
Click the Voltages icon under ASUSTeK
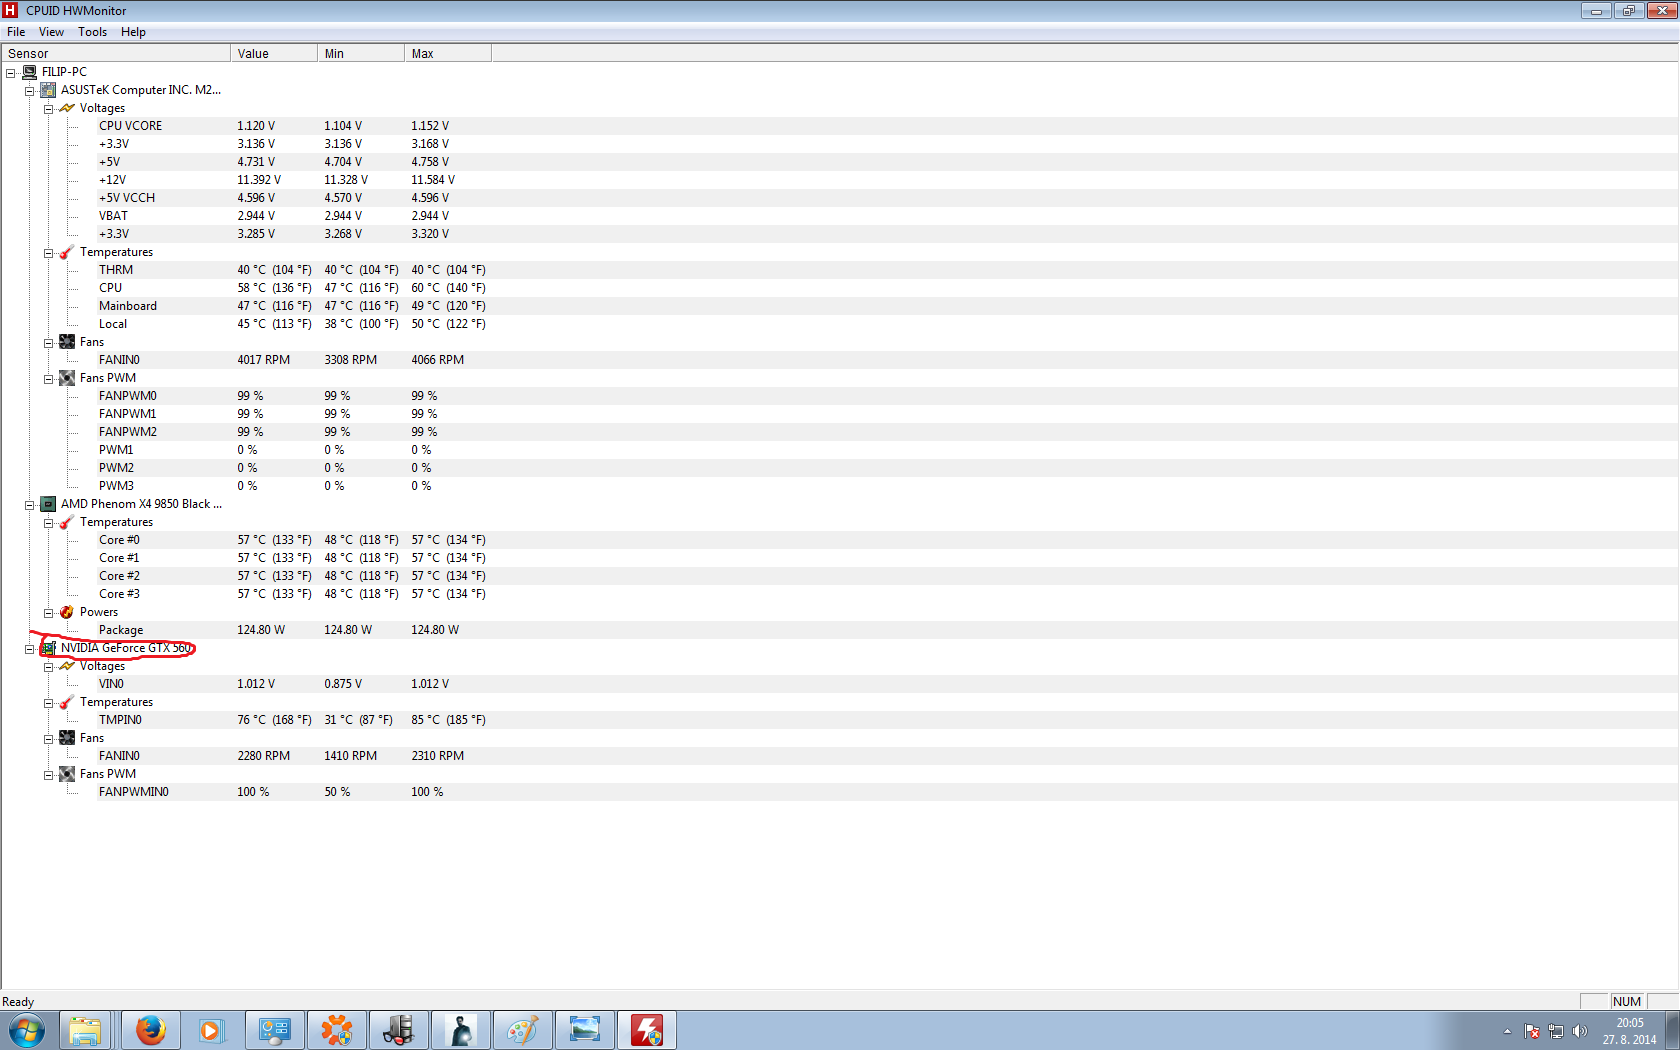click(67, 108)
